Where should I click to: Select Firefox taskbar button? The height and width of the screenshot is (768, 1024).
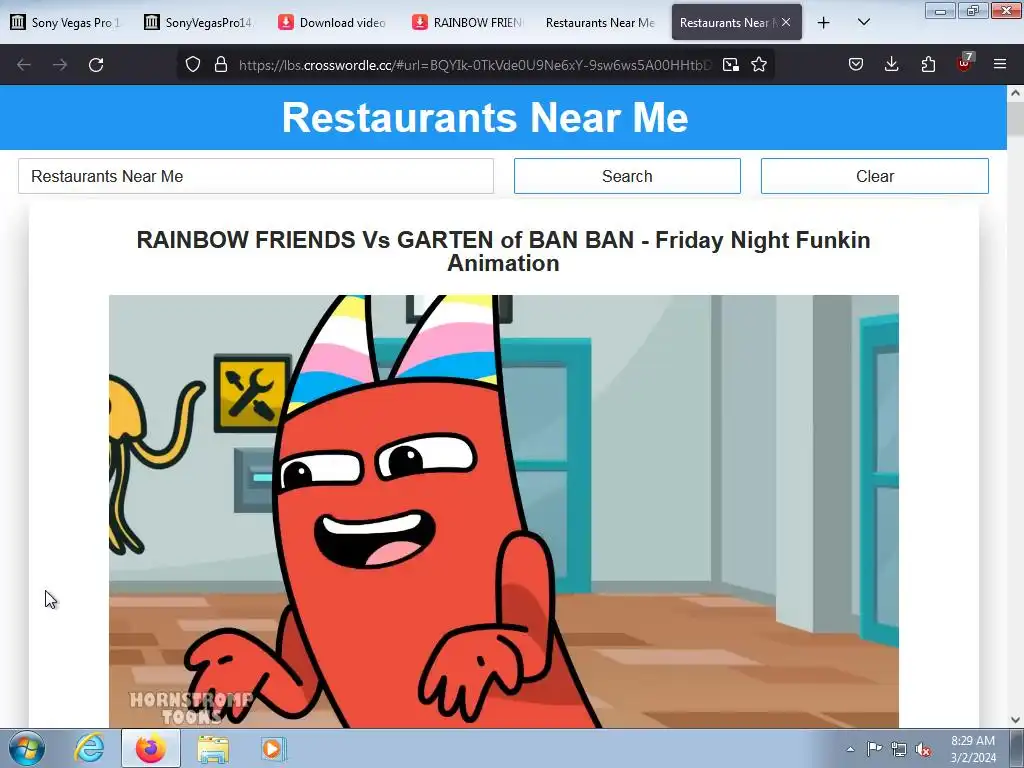151,748
